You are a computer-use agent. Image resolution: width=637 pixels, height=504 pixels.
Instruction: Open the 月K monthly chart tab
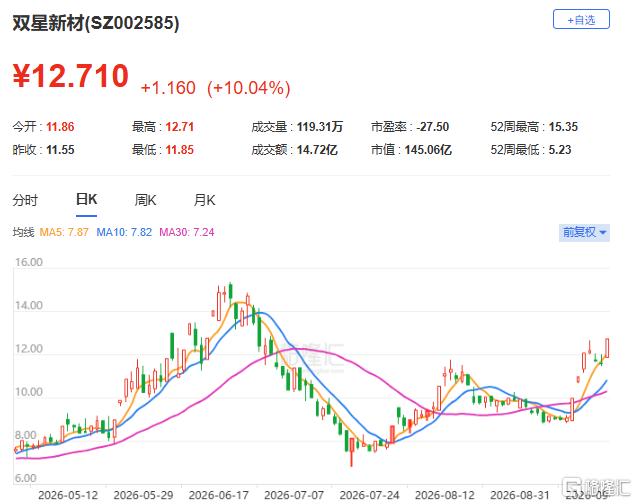coord(205,200)
